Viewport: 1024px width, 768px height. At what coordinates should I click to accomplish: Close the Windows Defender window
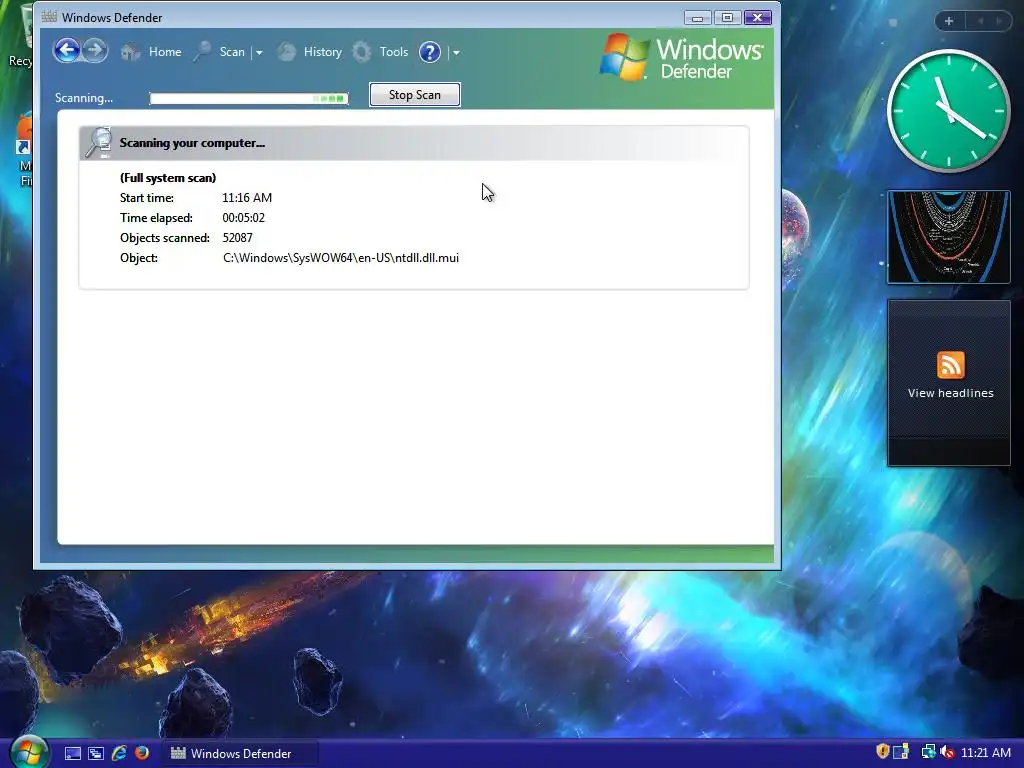pyautogui.click(x=758, y=18)
